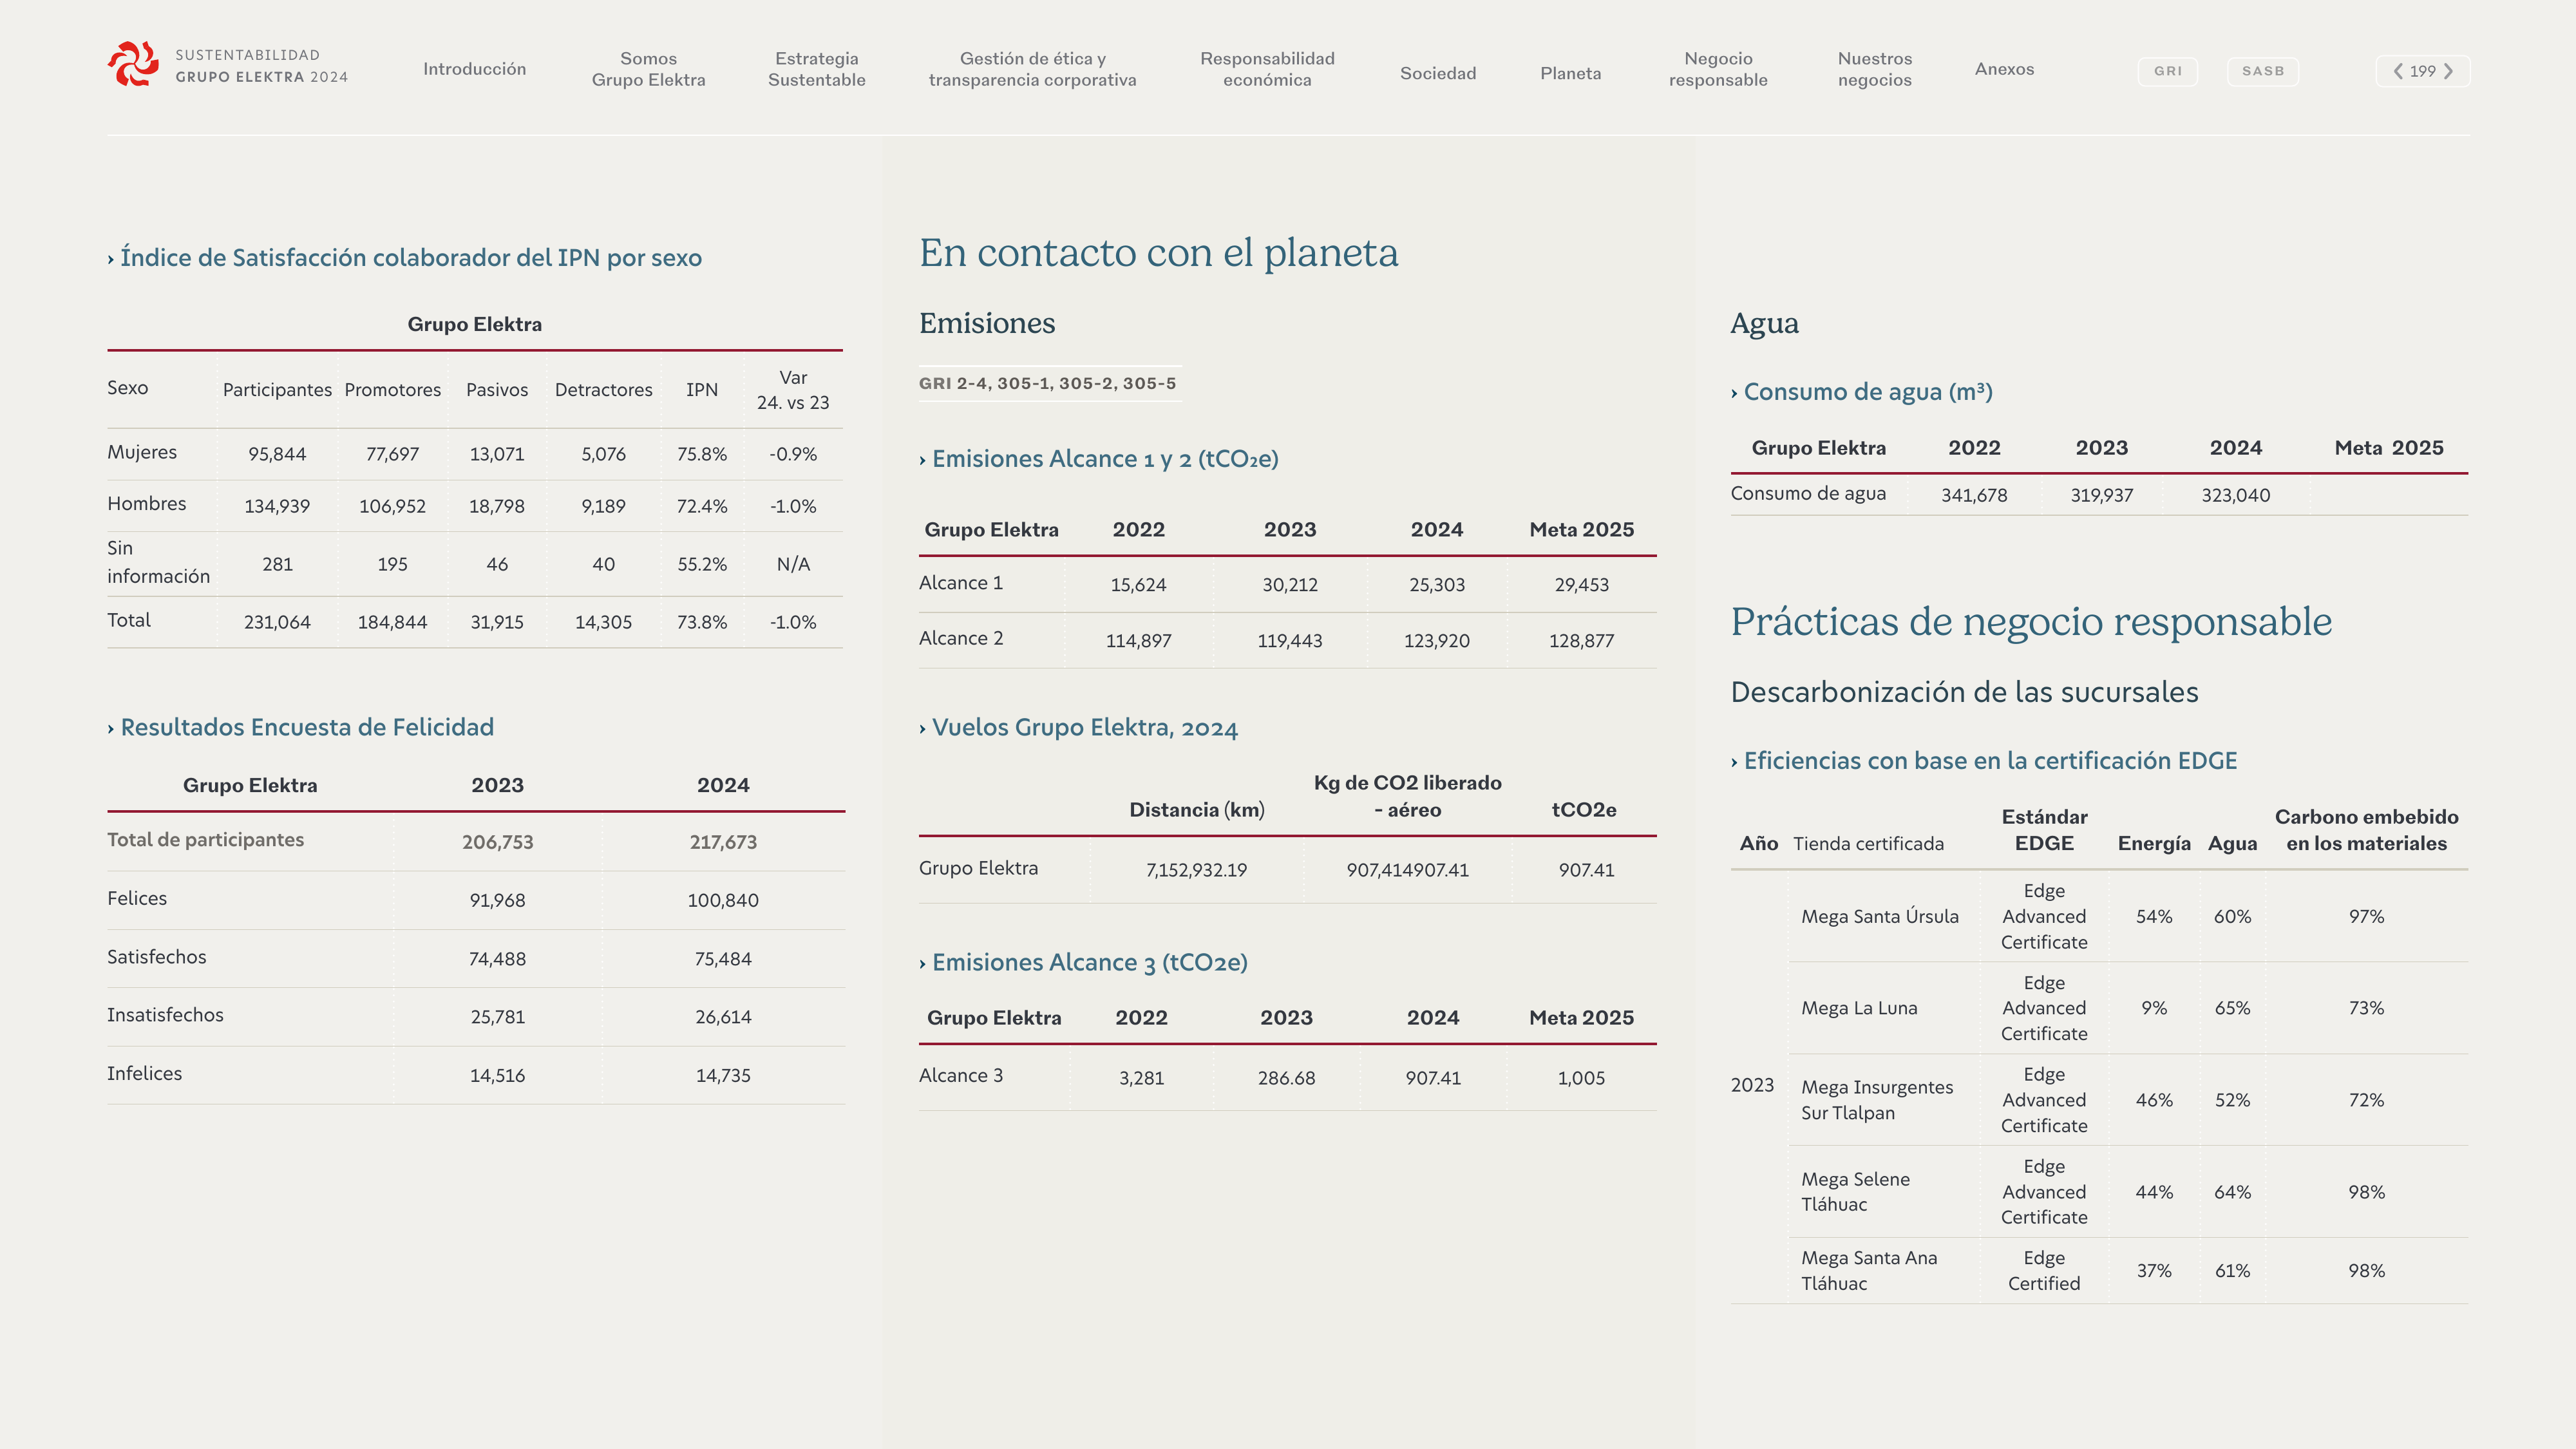
Task: Click Alcance 1 Meta 2025 value 29,453
Action: click(1581, 585)
